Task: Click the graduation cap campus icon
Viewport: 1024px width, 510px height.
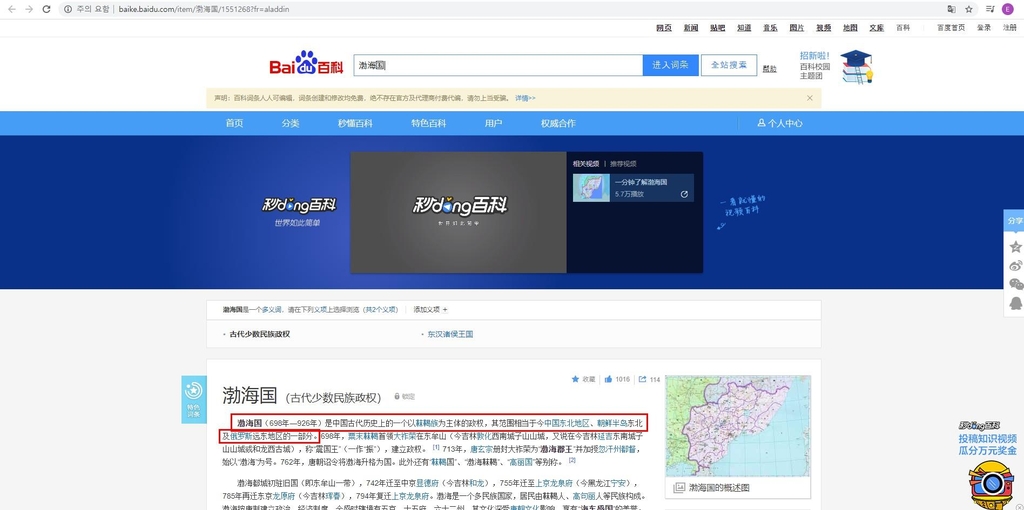Action: pos(856,67)
